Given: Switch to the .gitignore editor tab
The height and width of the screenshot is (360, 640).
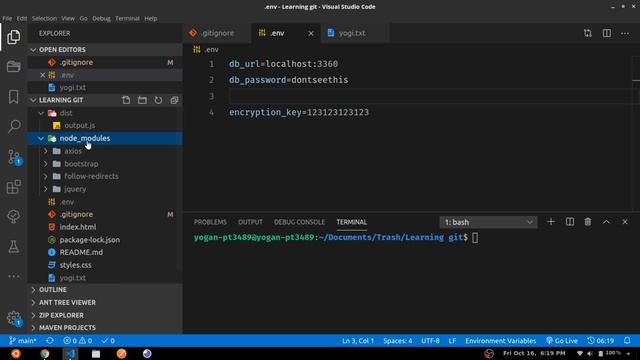Looking at the screenshot, I should click(217, 33).
